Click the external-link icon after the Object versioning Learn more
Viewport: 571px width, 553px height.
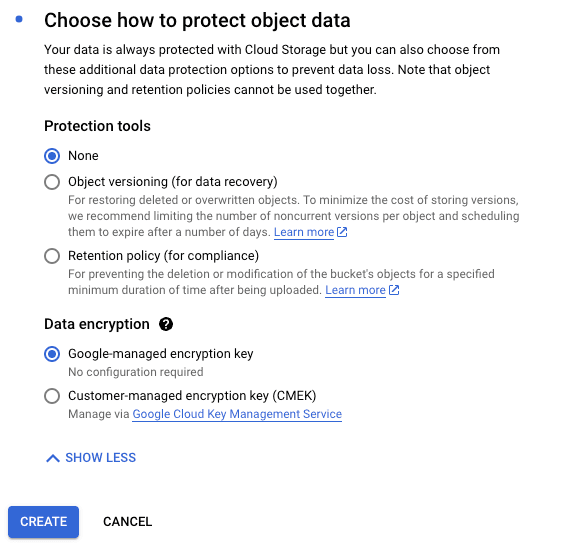[x=342, y=232]
